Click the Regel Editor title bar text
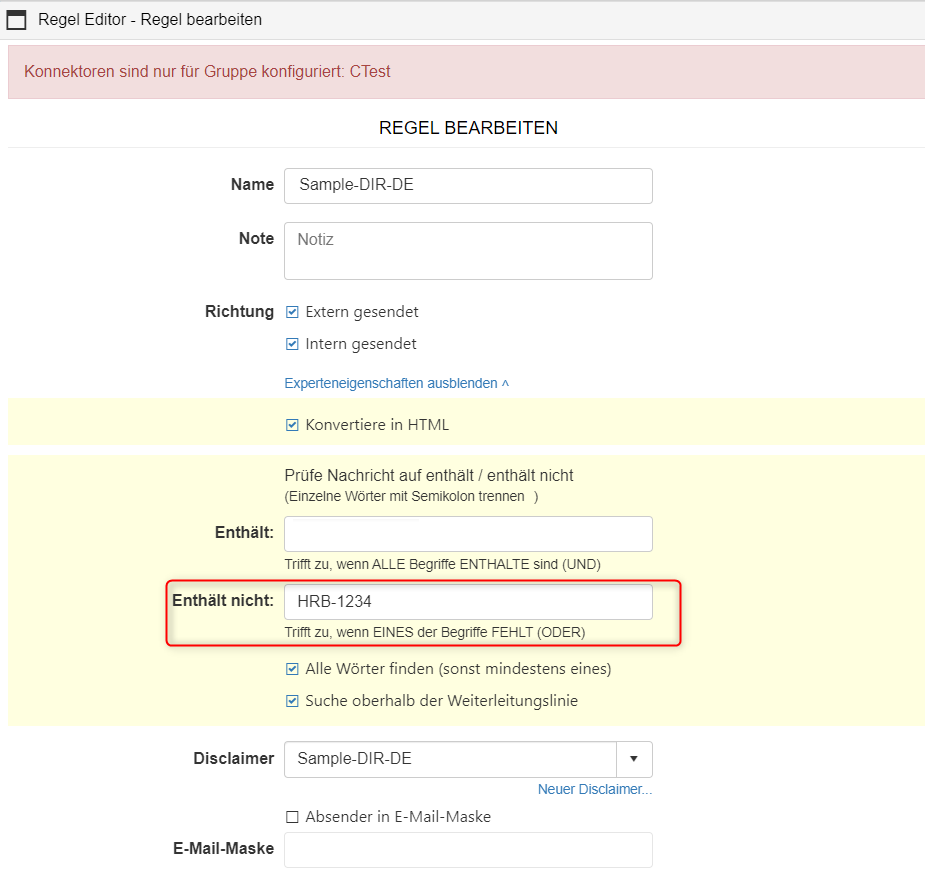This screenshot has height=884, width=925. coord(150,20)
